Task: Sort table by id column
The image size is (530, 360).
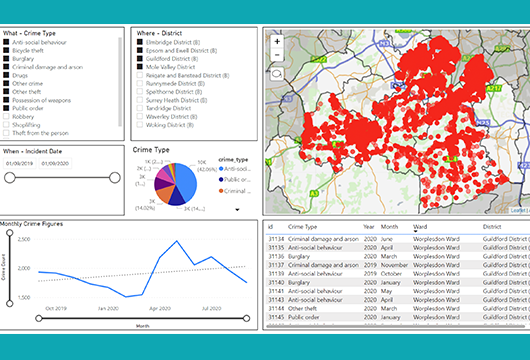Action: coord(270,227)
